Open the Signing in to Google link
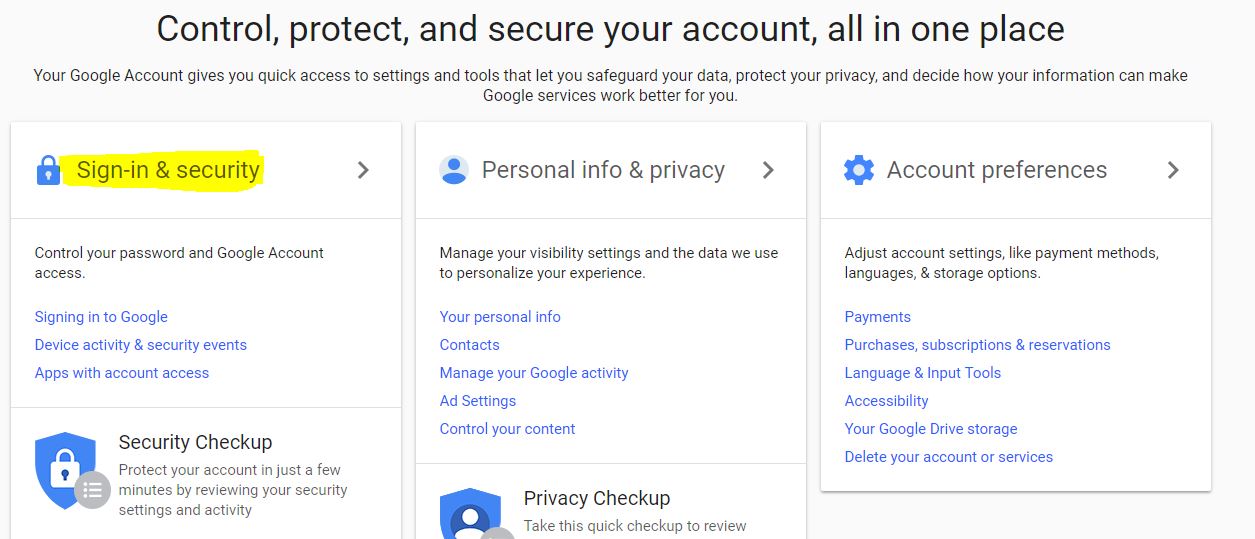This screenshot has height=539, width=1255. coord(101,317)
